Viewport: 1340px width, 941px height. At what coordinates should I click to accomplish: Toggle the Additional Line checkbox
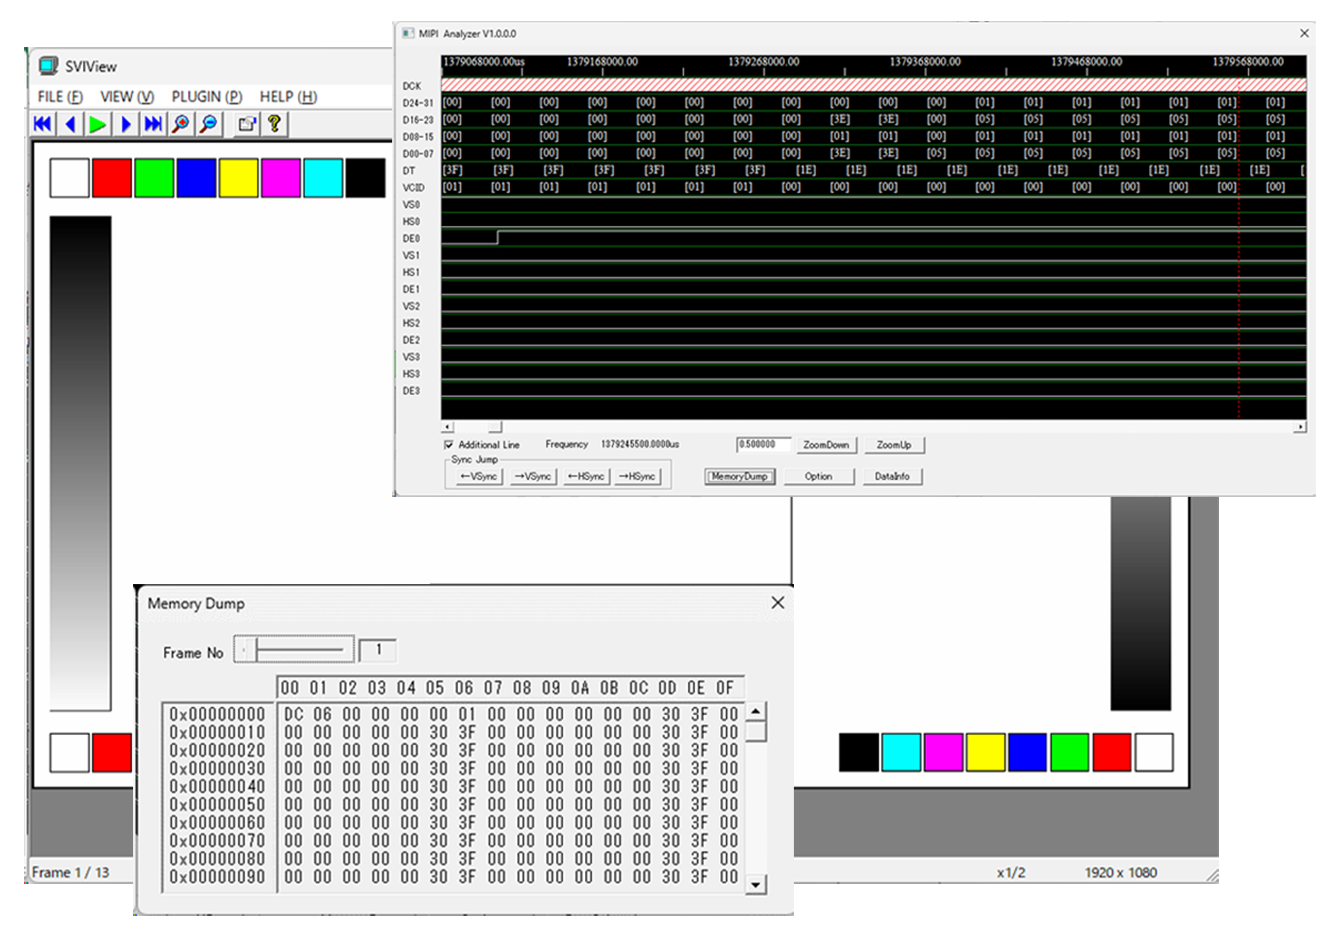click(x=449, y=445)
